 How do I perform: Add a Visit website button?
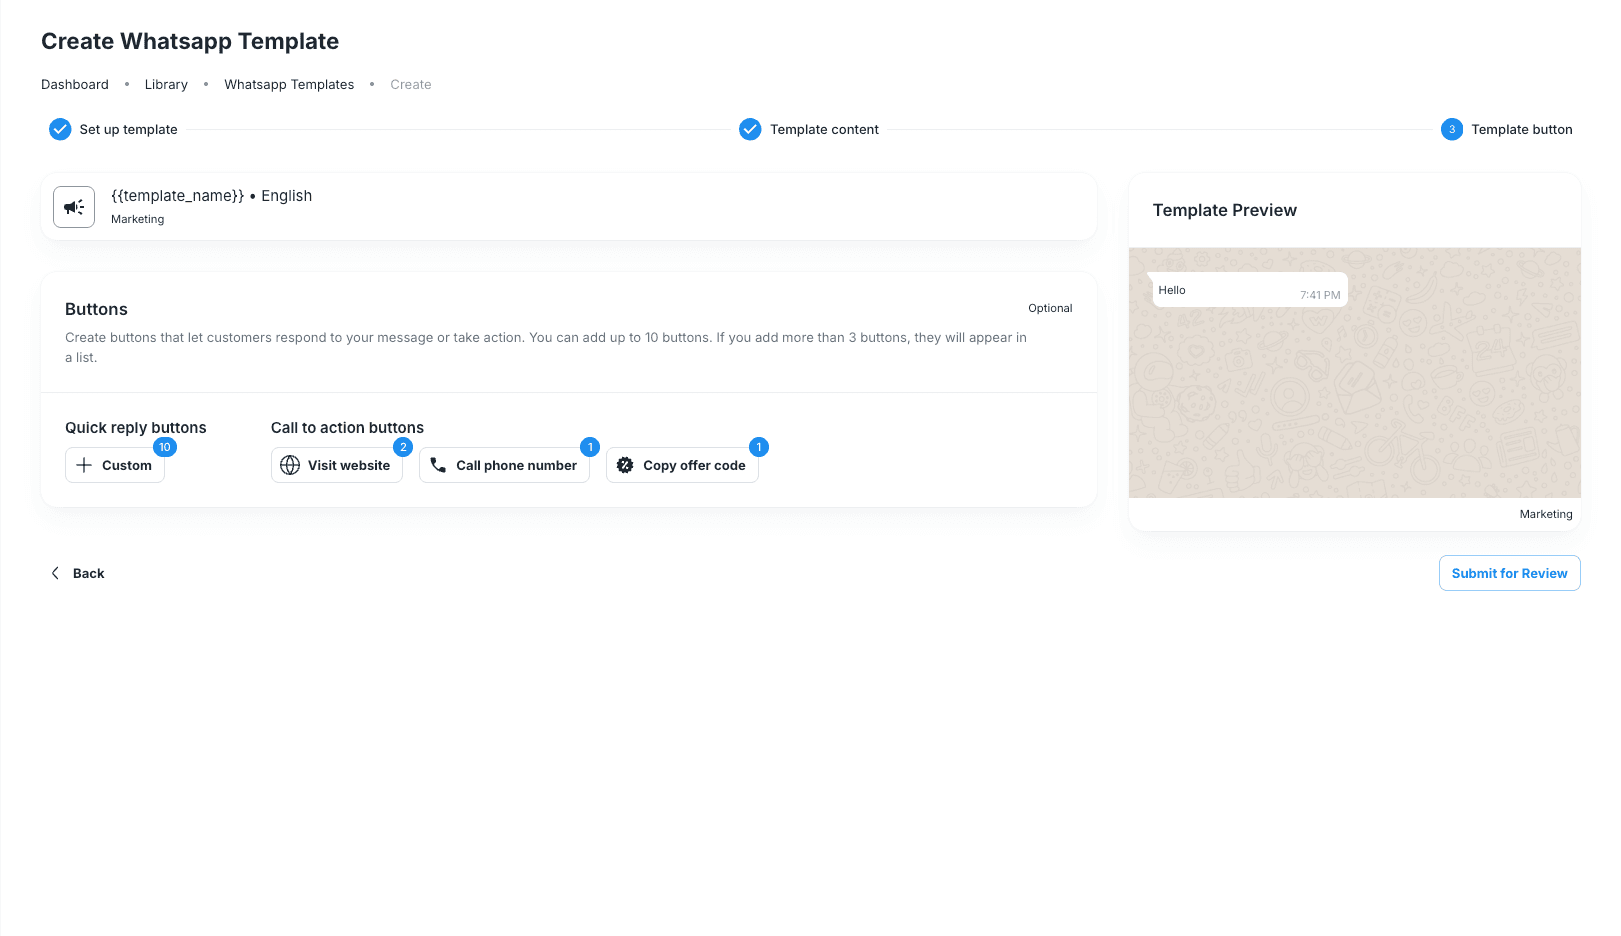337,465
